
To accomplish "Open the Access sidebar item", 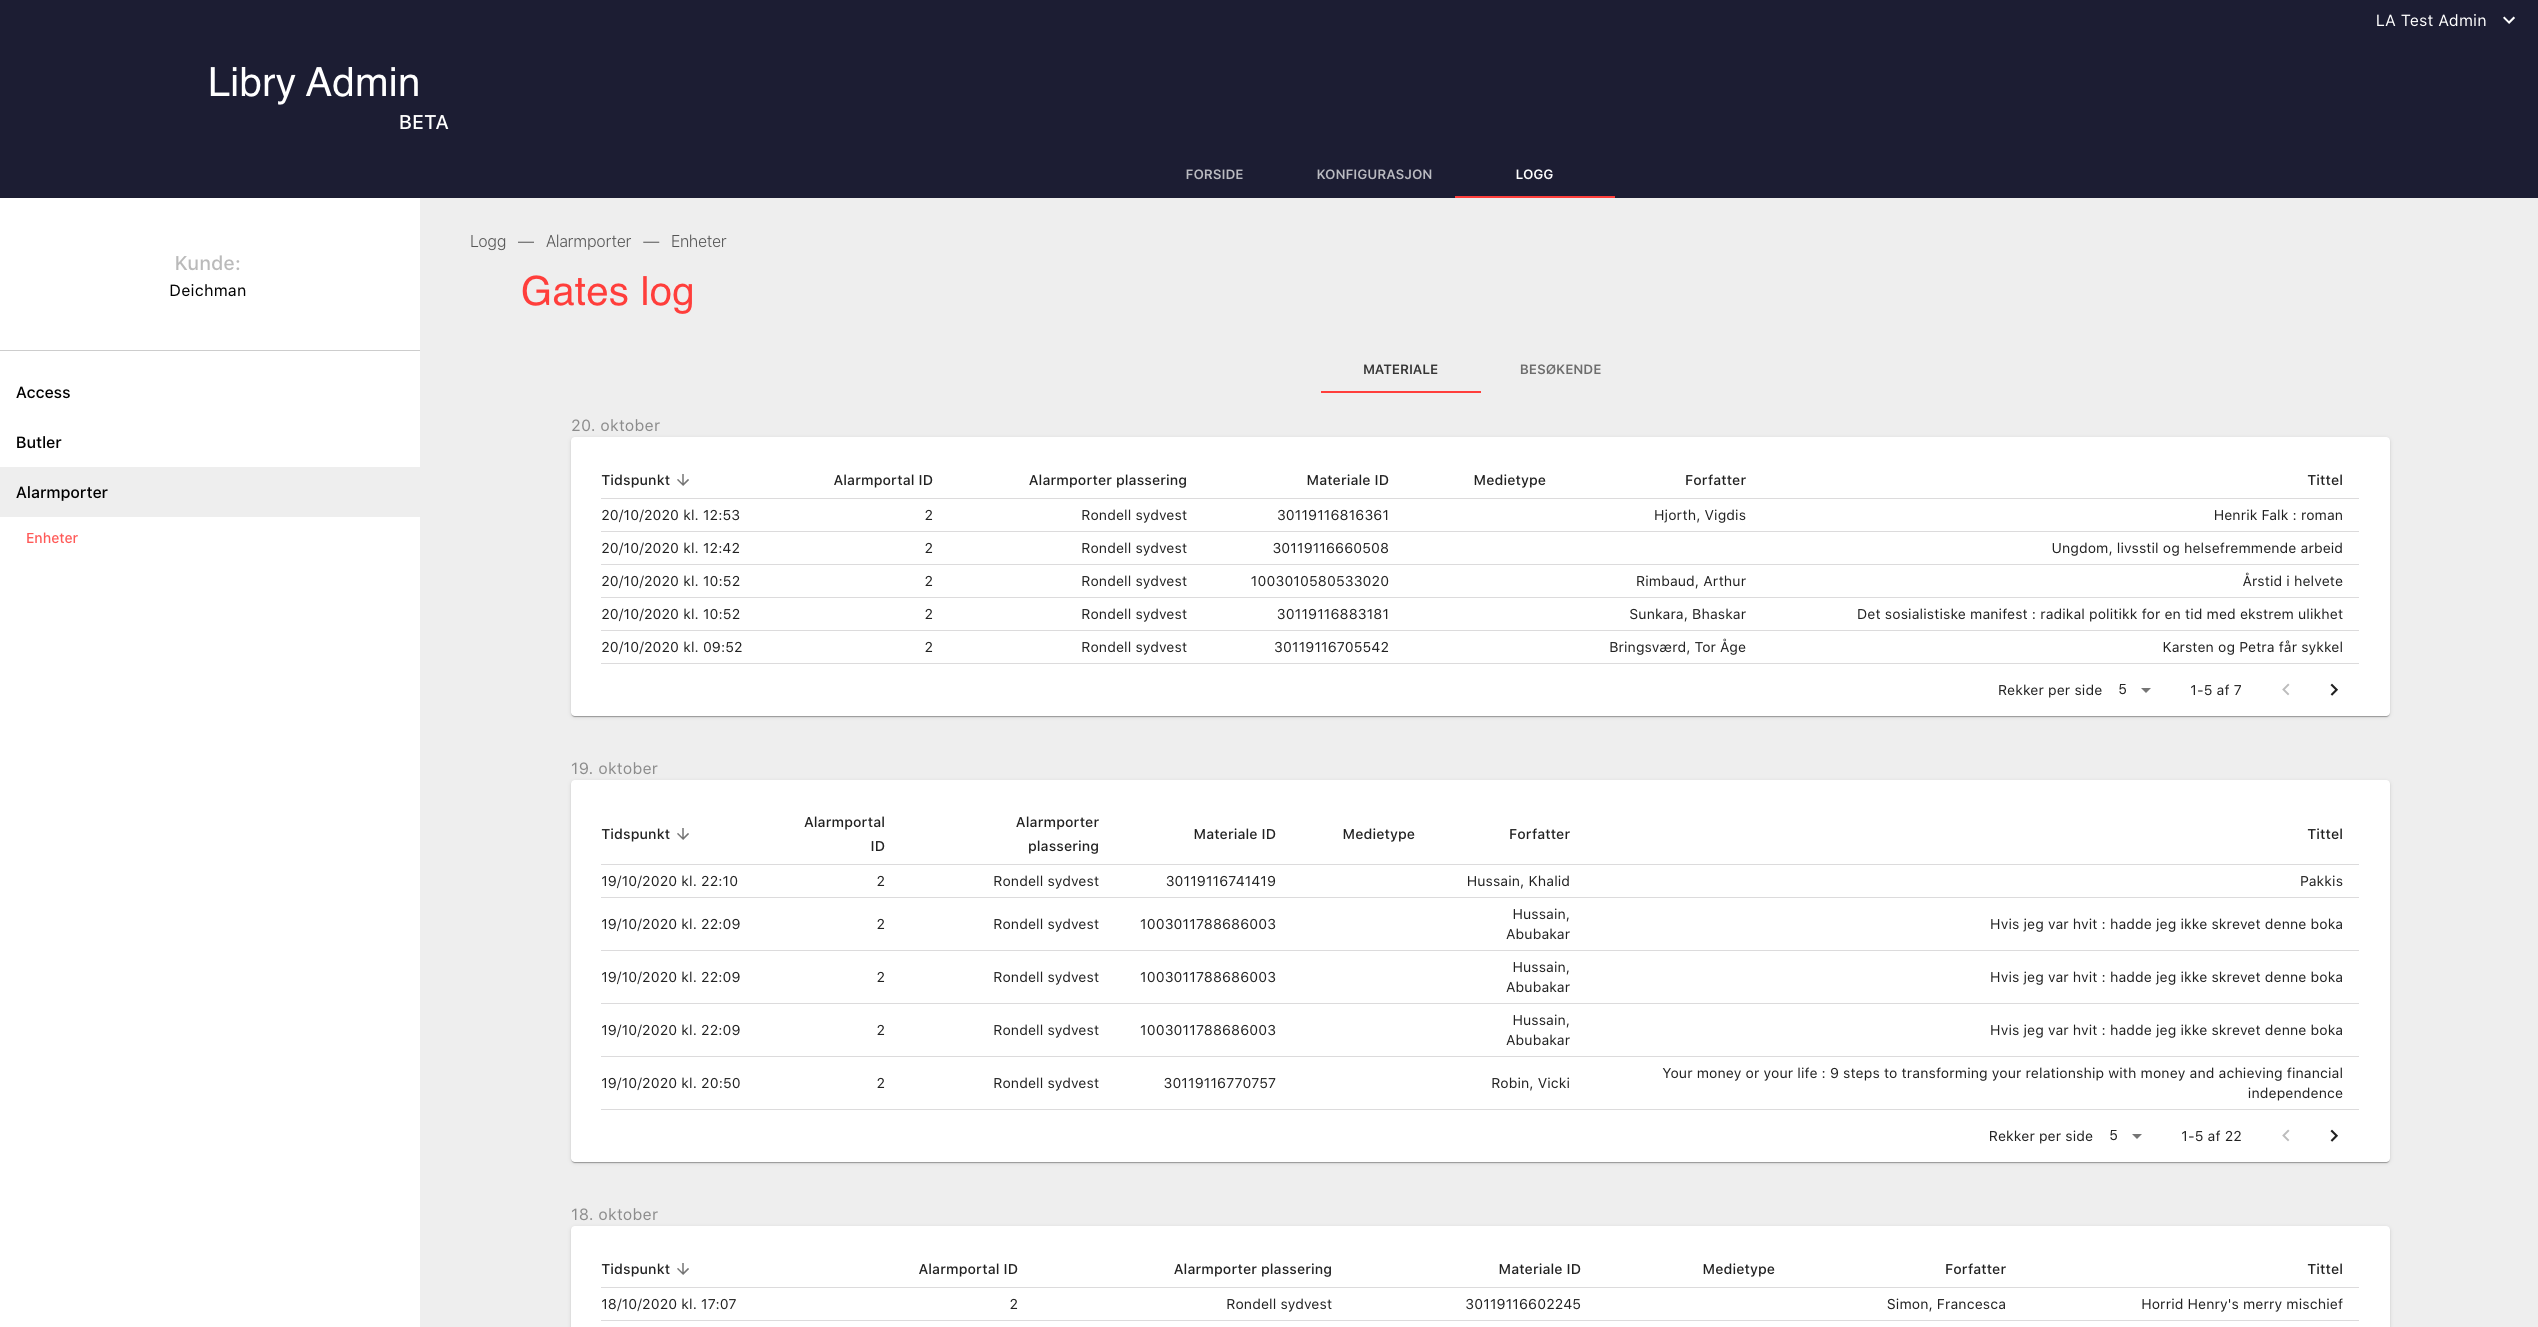I will coord(43,392).
